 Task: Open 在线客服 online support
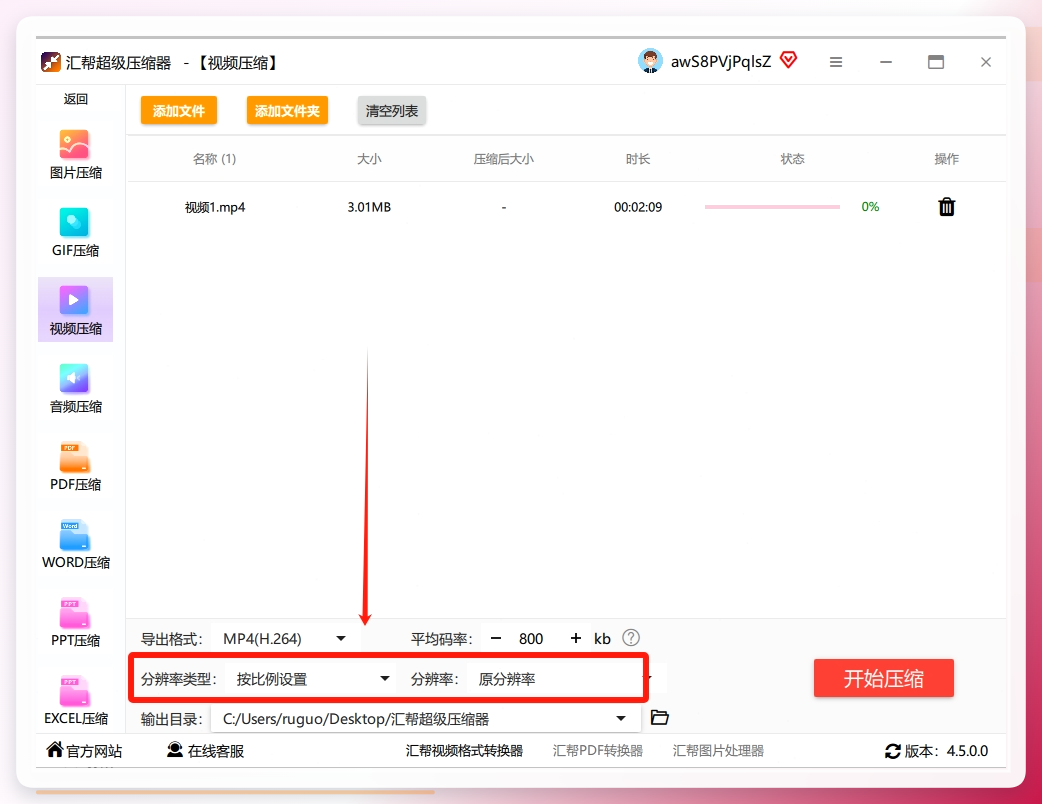click(205, 751)
